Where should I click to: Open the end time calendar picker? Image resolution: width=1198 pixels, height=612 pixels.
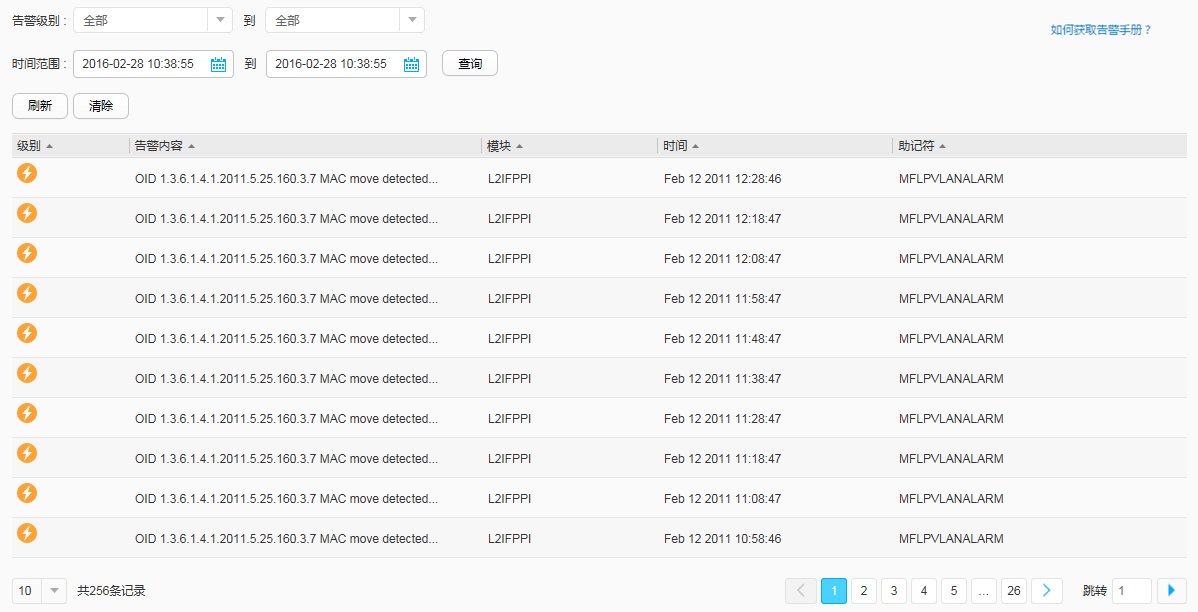point(411,64)
